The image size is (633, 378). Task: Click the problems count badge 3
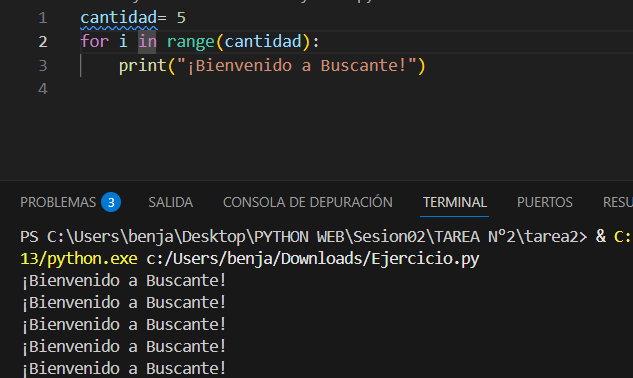[111, 202]
